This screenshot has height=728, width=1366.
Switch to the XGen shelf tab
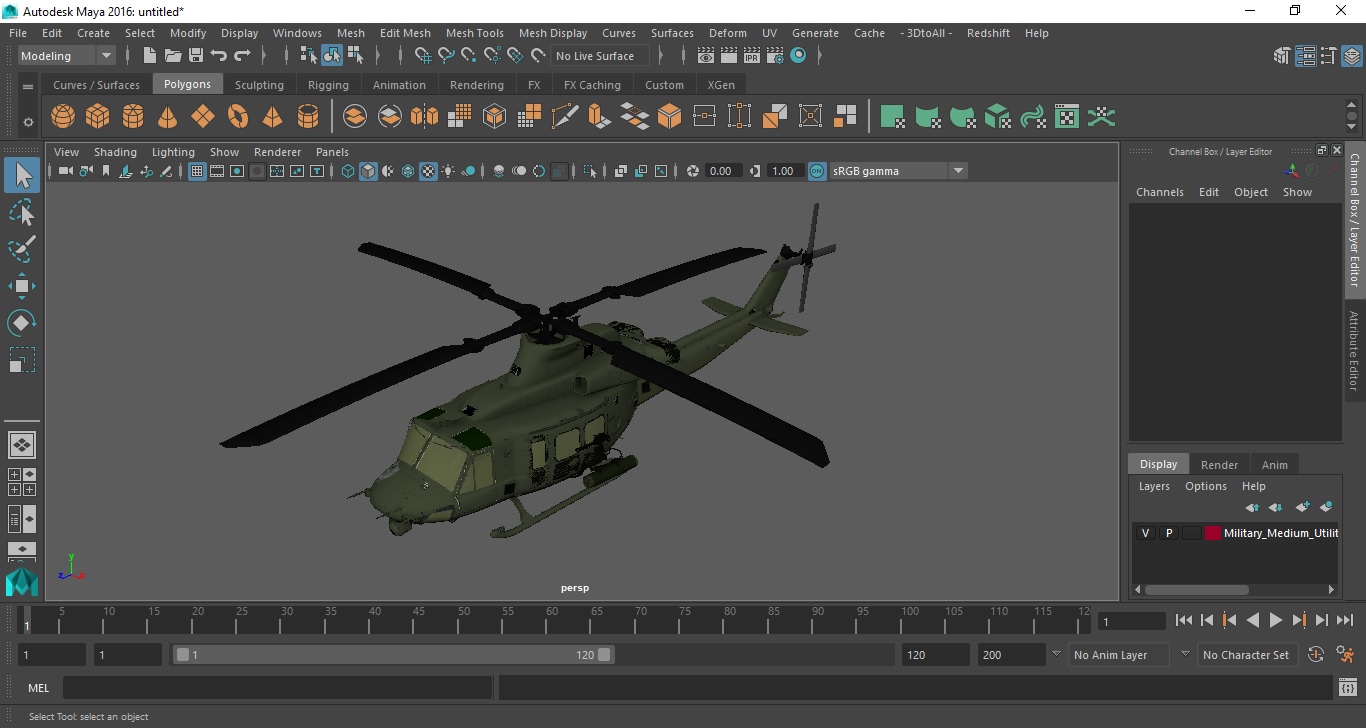[x=720, y=85]
